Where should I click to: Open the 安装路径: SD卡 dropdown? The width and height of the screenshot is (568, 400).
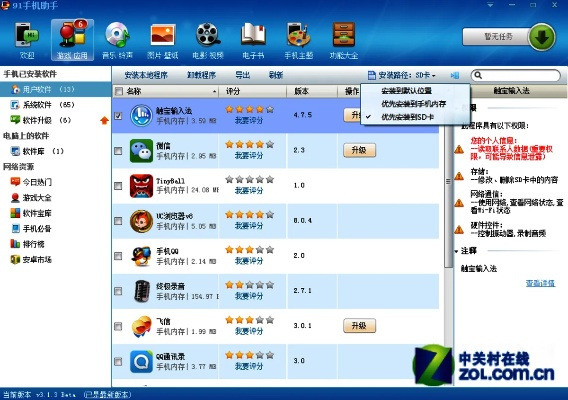(x=402, y=75)
